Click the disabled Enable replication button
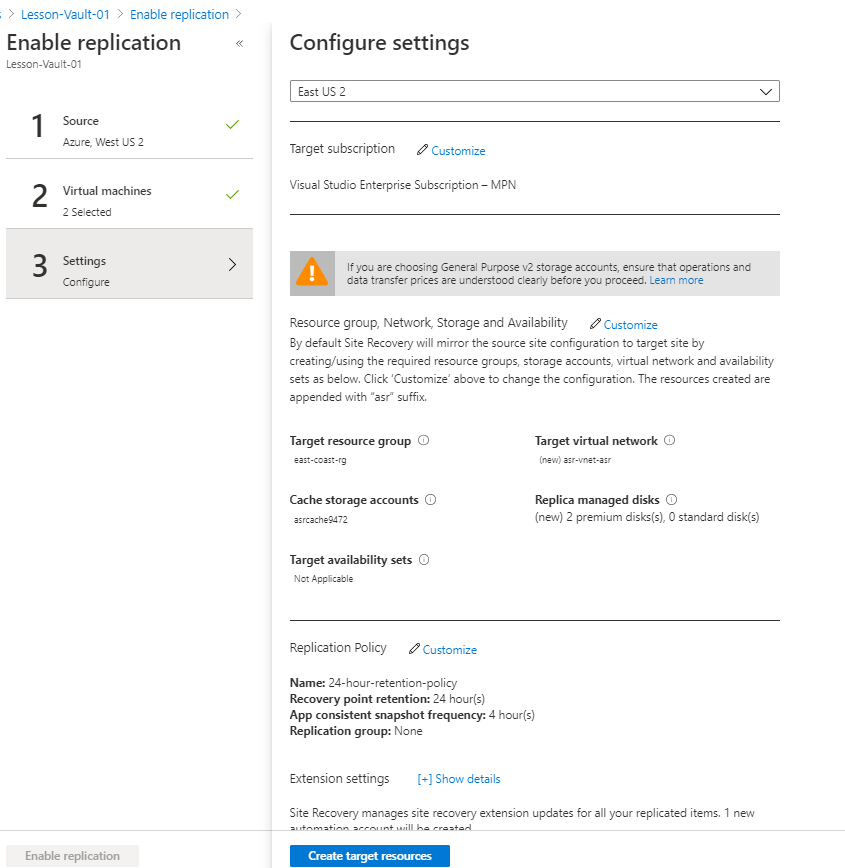Viewport: 845px width, 868px height. click(x=72, y=856)
